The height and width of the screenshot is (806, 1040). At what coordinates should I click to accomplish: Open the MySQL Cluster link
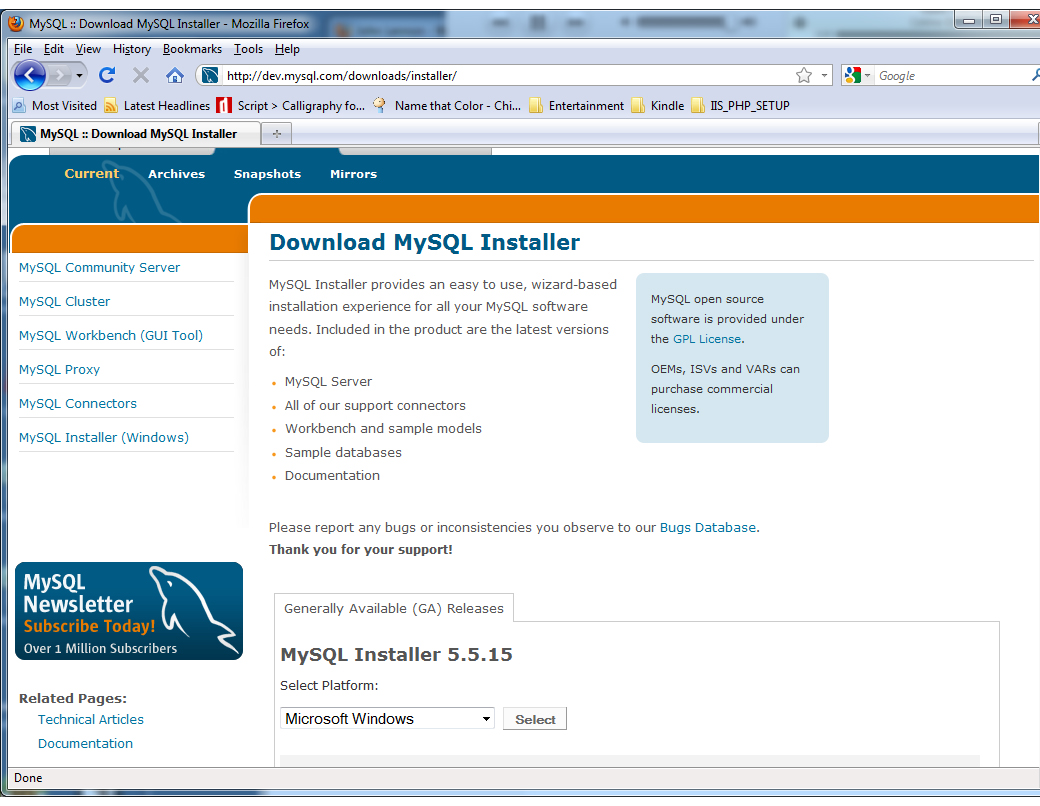64,301
